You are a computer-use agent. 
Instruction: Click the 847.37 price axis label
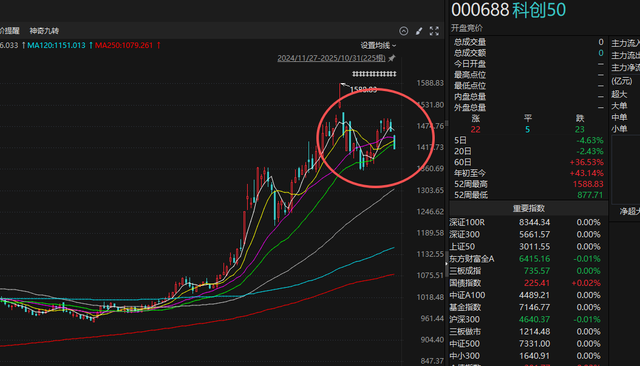[432, 361]
